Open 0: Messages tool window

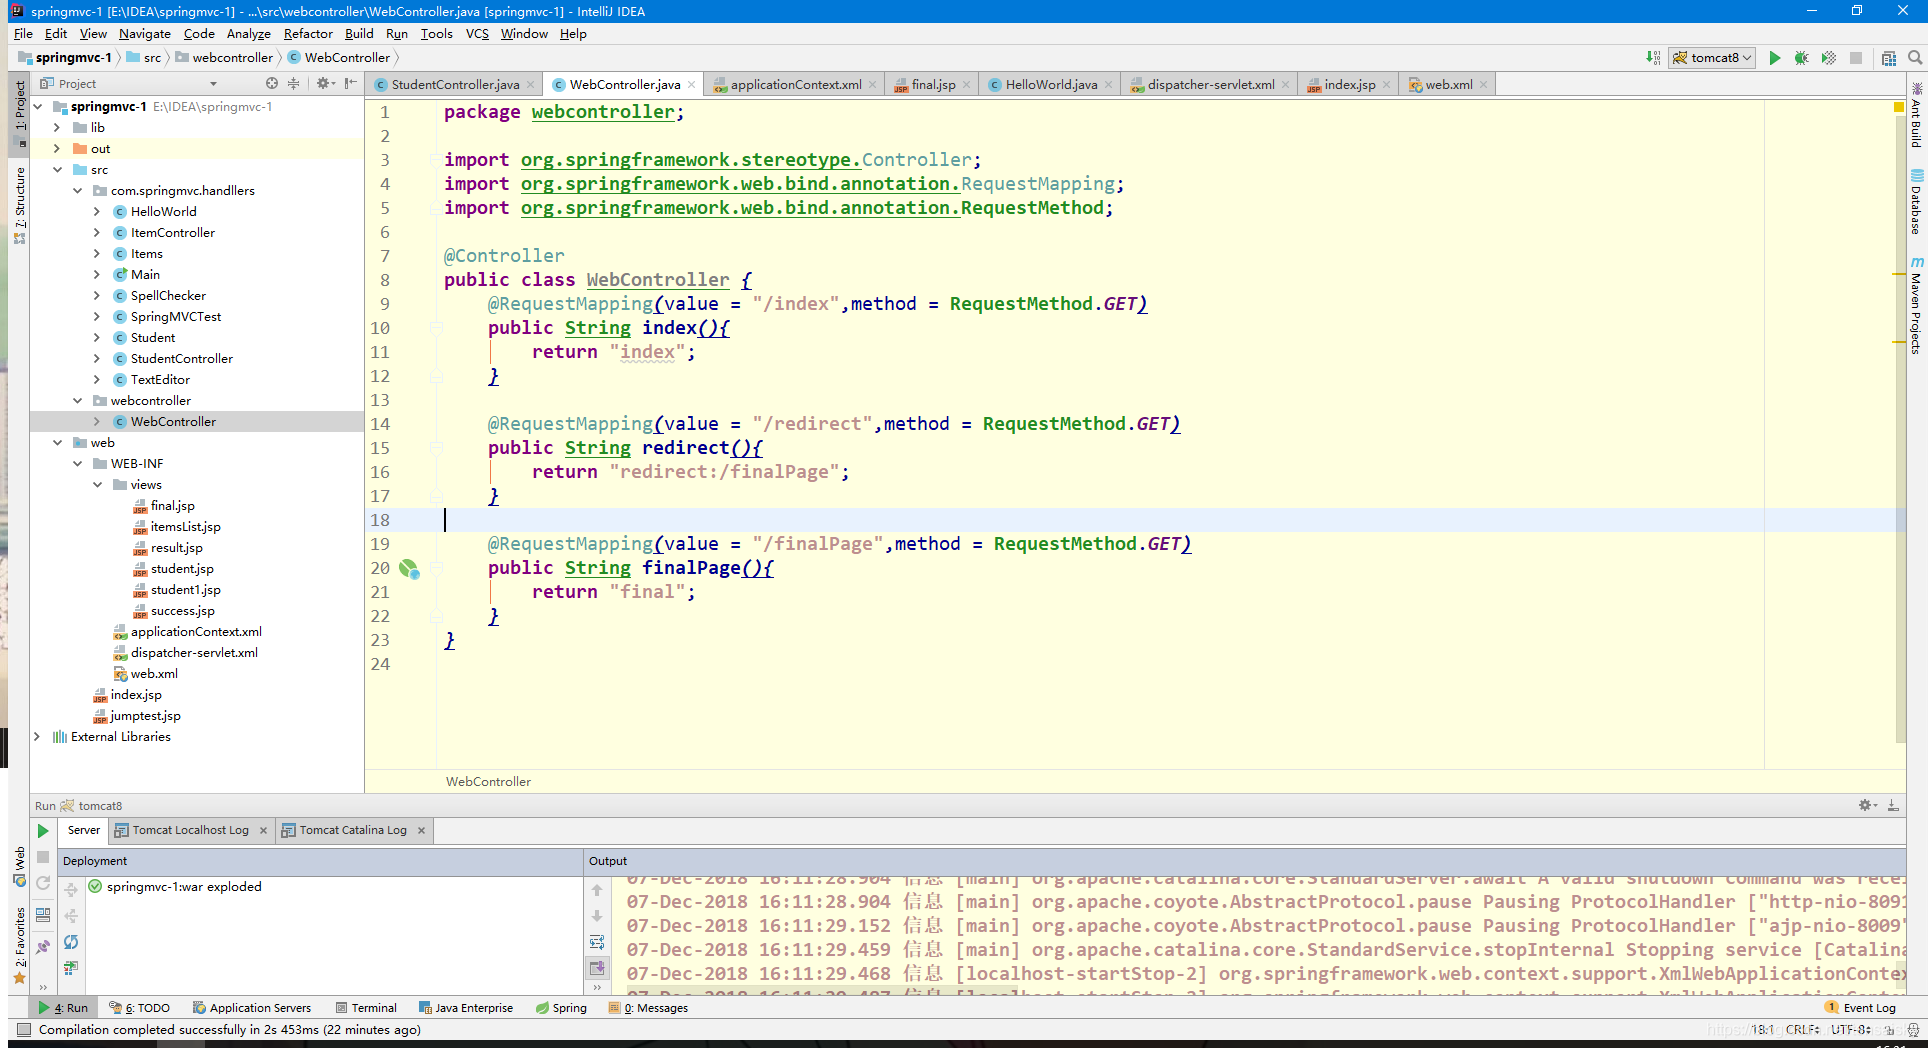pyautogui.click(x=648, y=1008)
